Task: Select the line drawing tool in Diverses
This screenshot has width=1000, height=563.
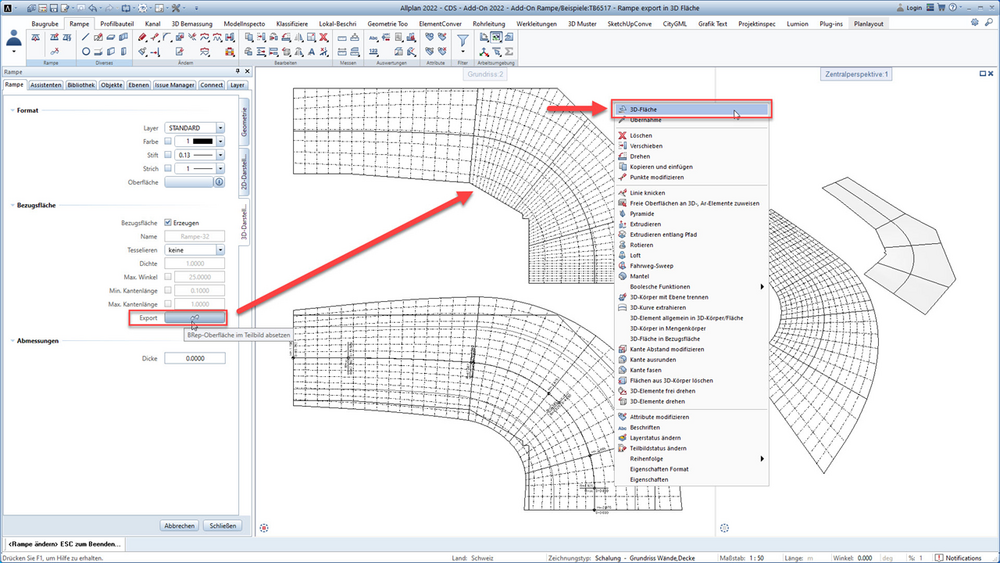Action: [x=85, y=38]
